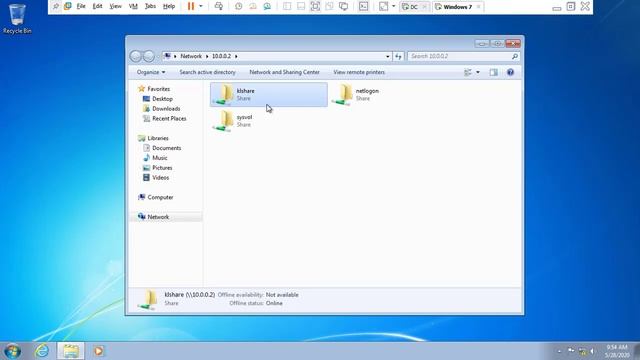This screenshot has width=640, height=360.
Task: Go back in Explorer navigation
Action: [x=136, y=56]
